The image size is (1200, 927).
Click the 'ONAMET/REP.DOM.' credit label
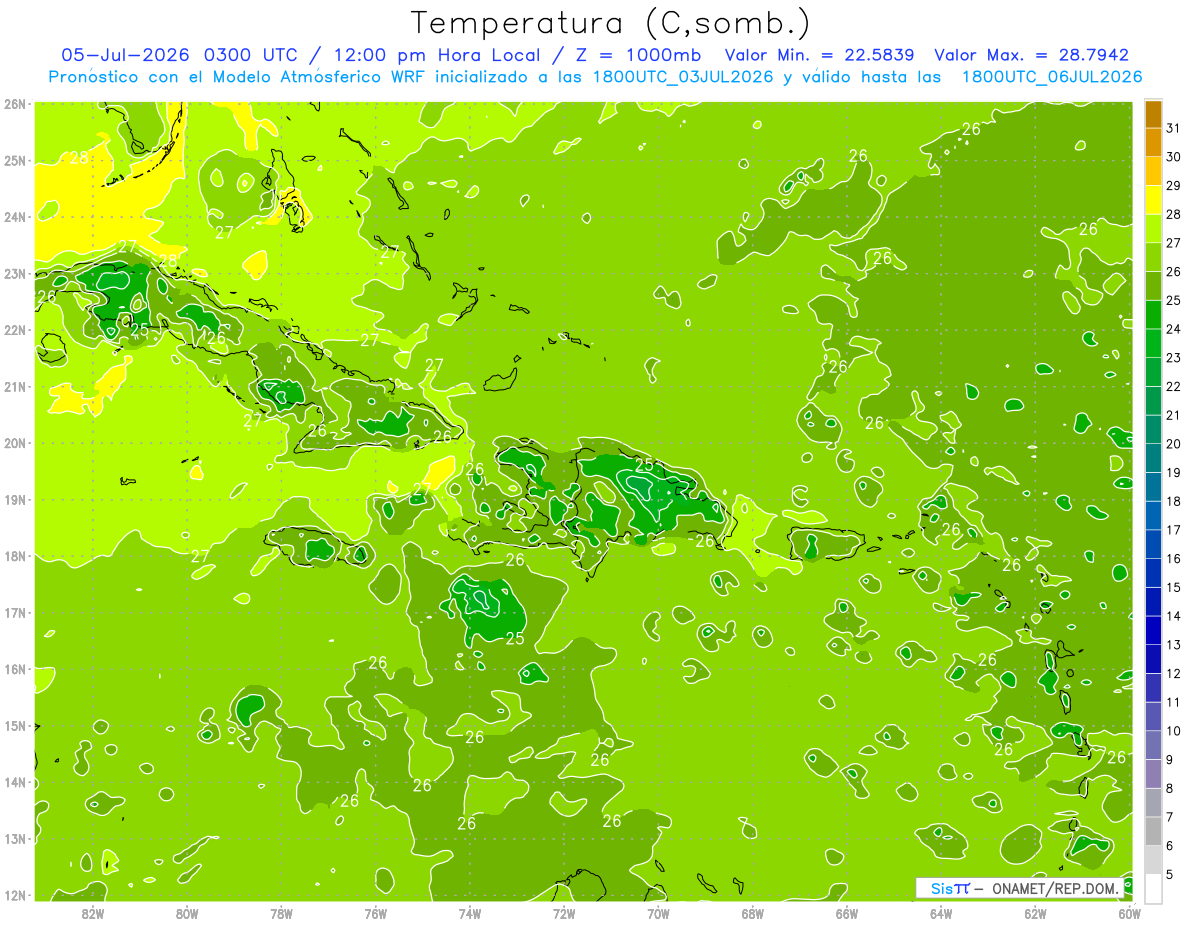(x=1055, y=888)
